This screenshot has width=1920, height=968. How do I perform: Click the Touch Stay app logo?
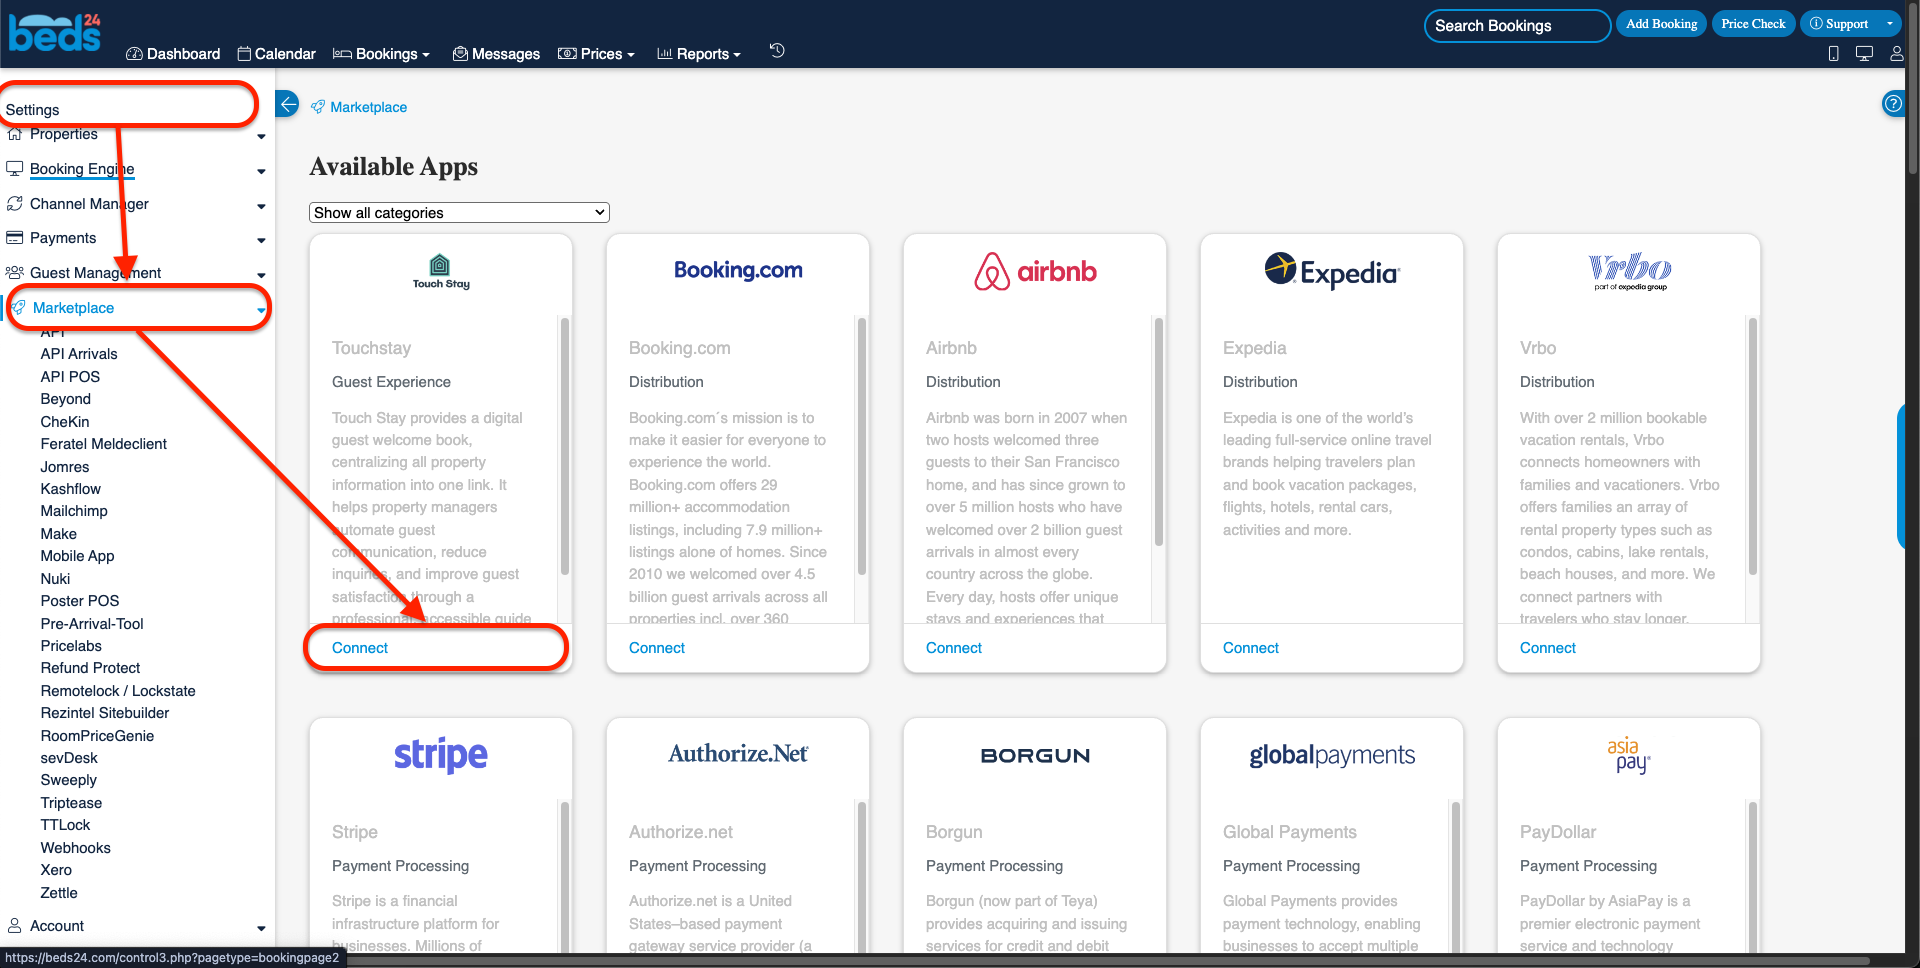coord(441,271)
